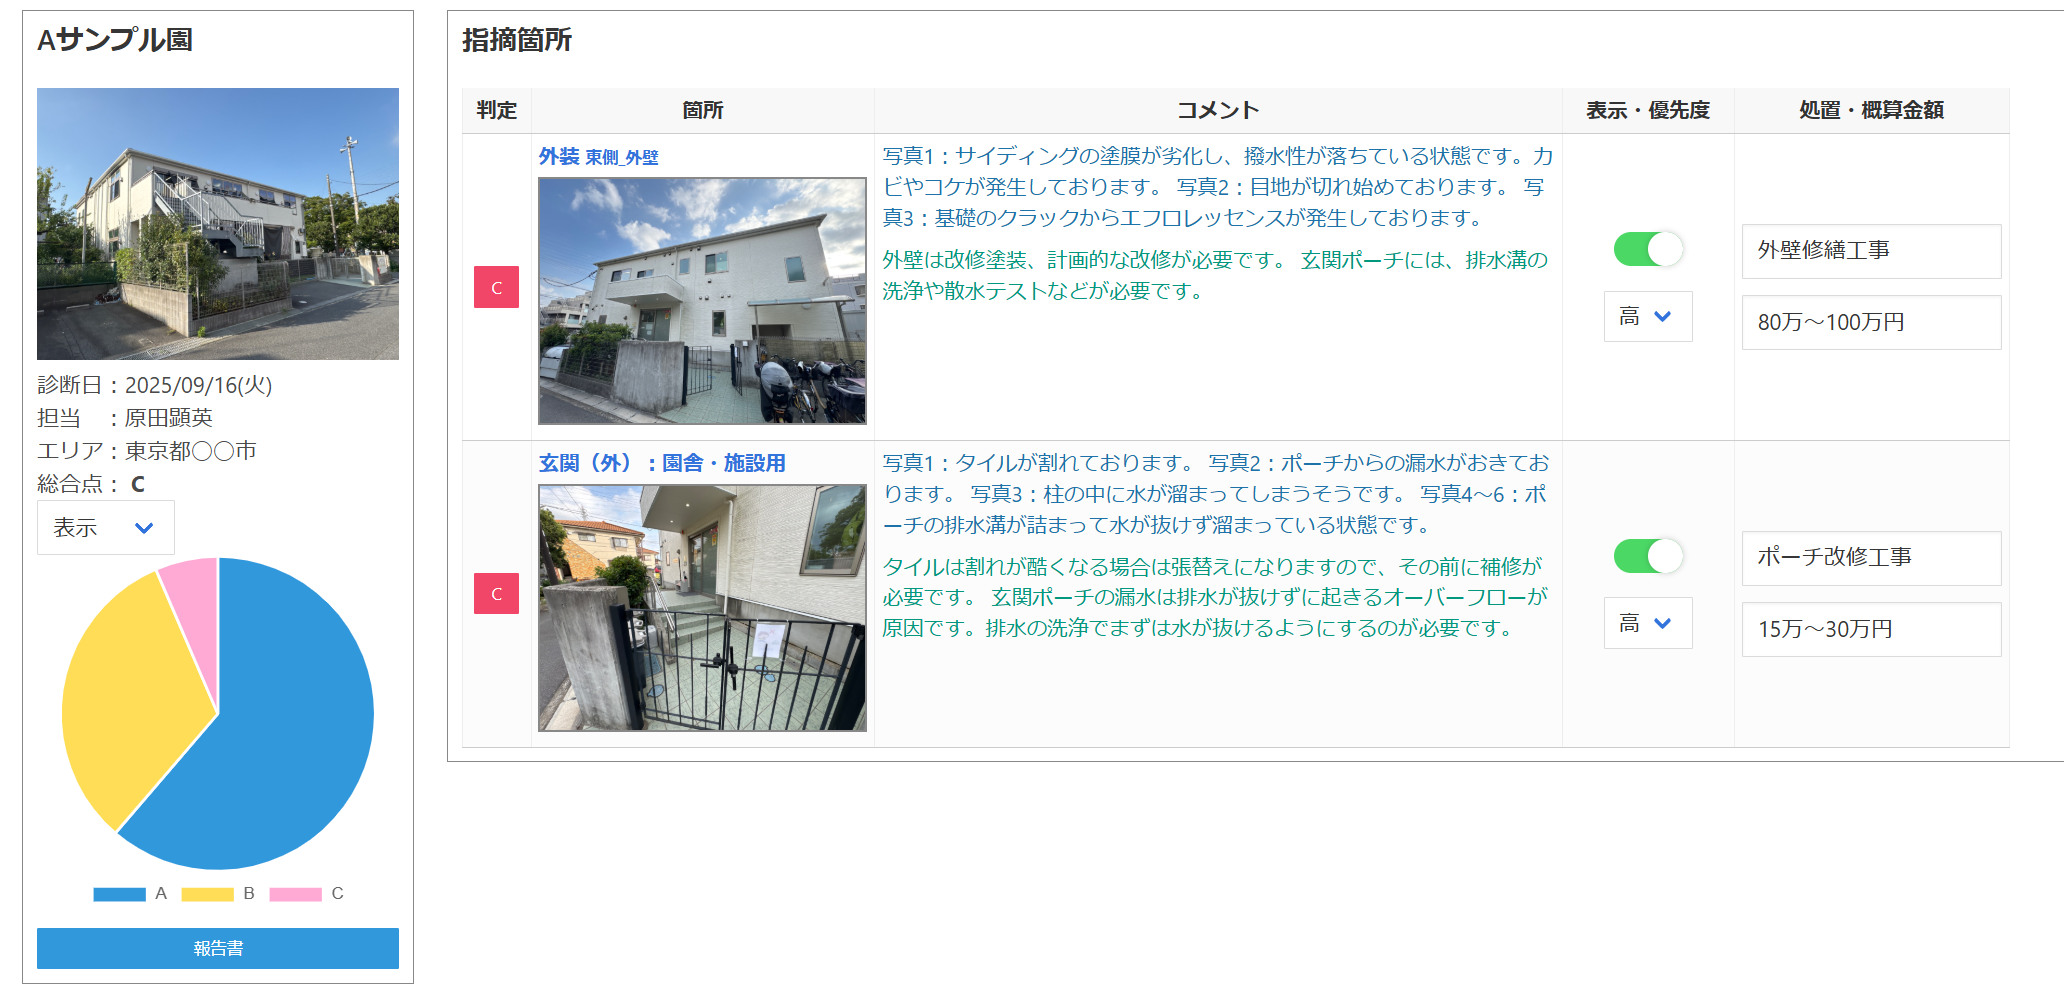Click the pink C legend swatch
The width and height of the screenshot is (2064, 1001).
pos(295,894)
